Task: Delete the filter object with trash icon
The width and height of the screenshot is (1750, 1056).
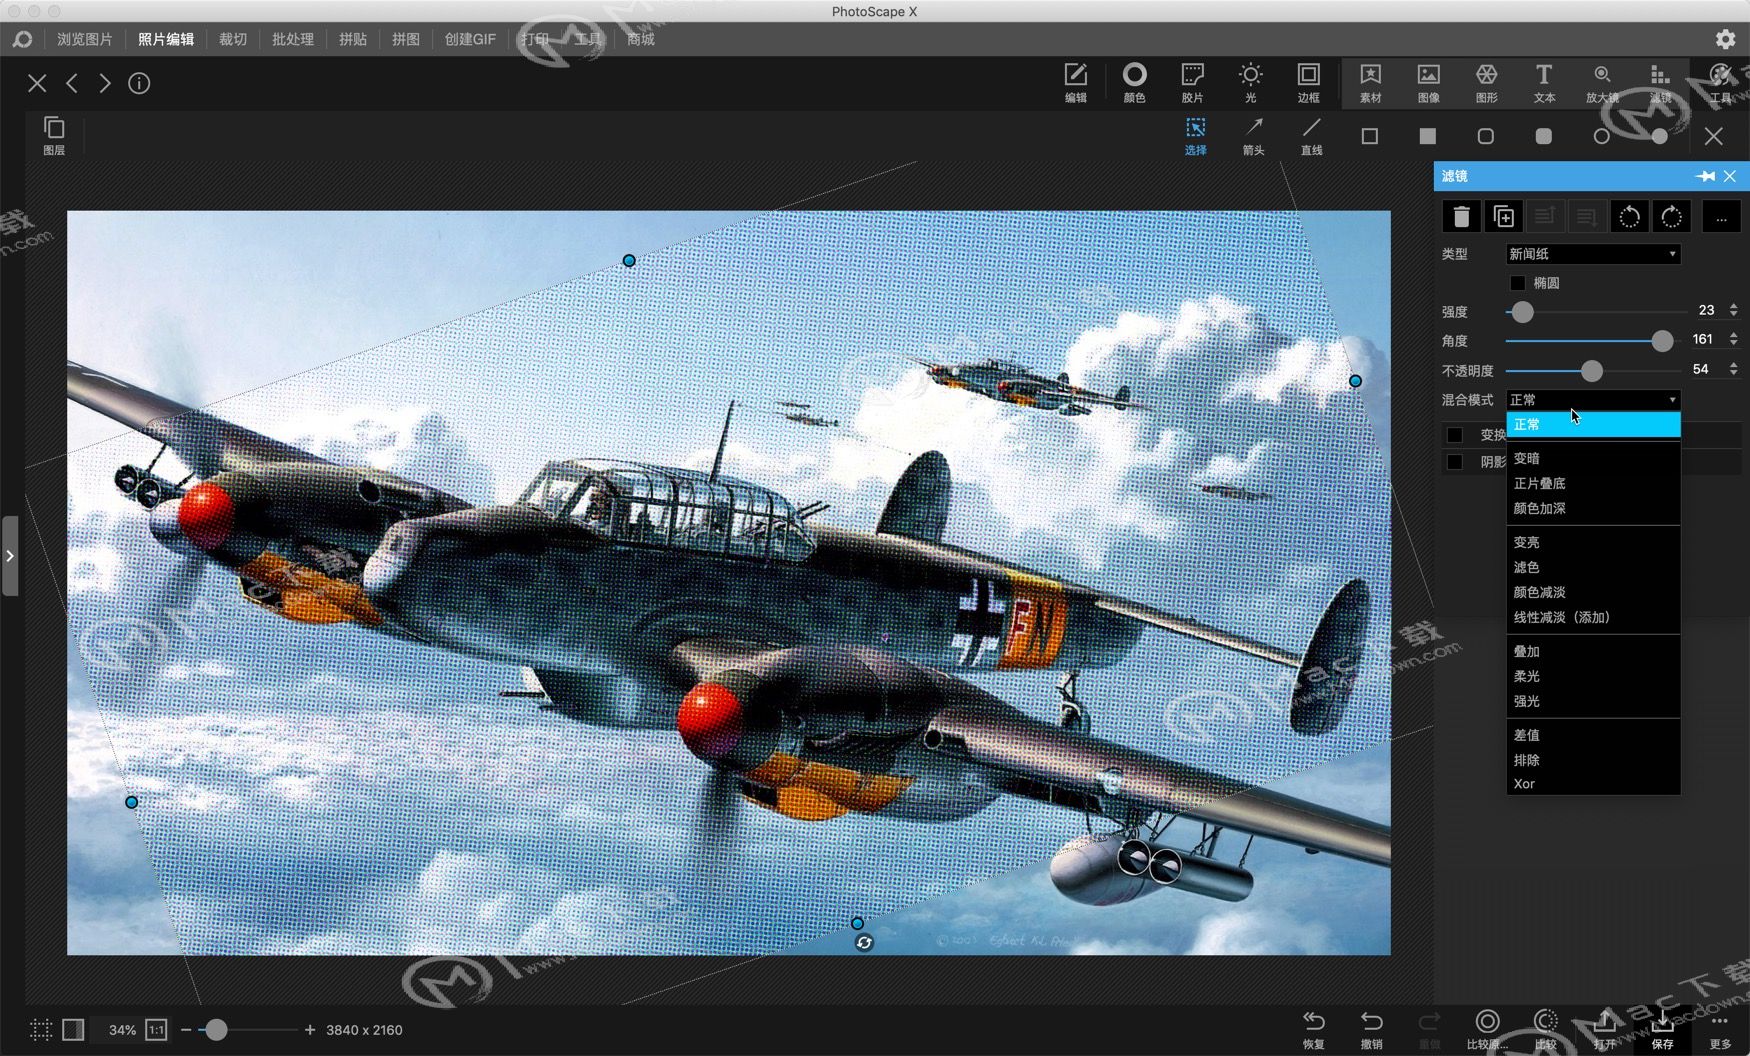Action: point(1461,216)
